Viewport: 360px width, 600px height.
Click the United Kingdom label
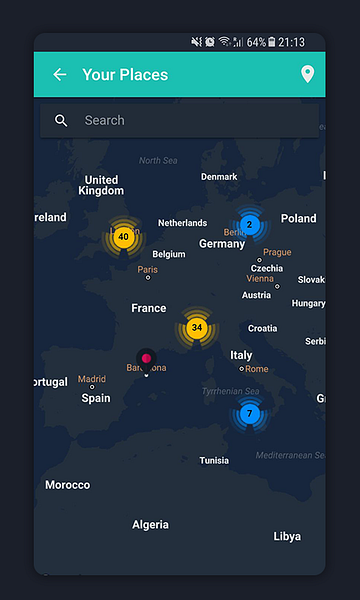point(101,185)
